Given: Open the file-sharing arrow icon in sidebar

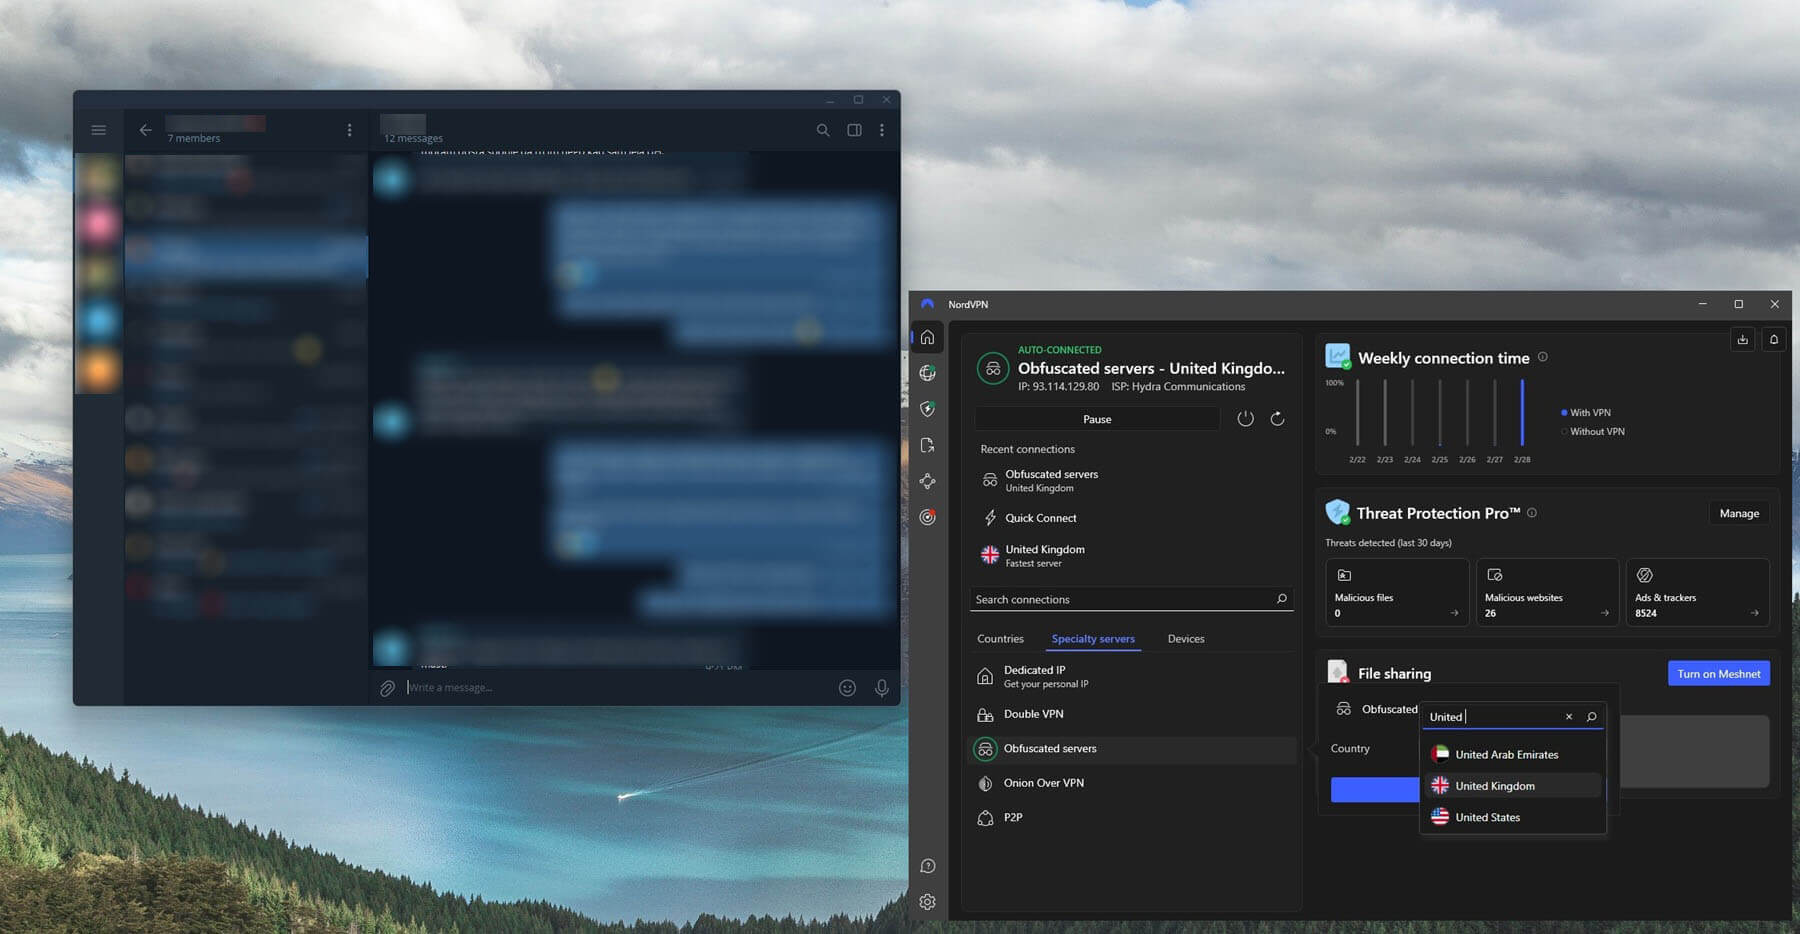Looking at the screenshot, I should pyautogui.click(x=927, y=445).
